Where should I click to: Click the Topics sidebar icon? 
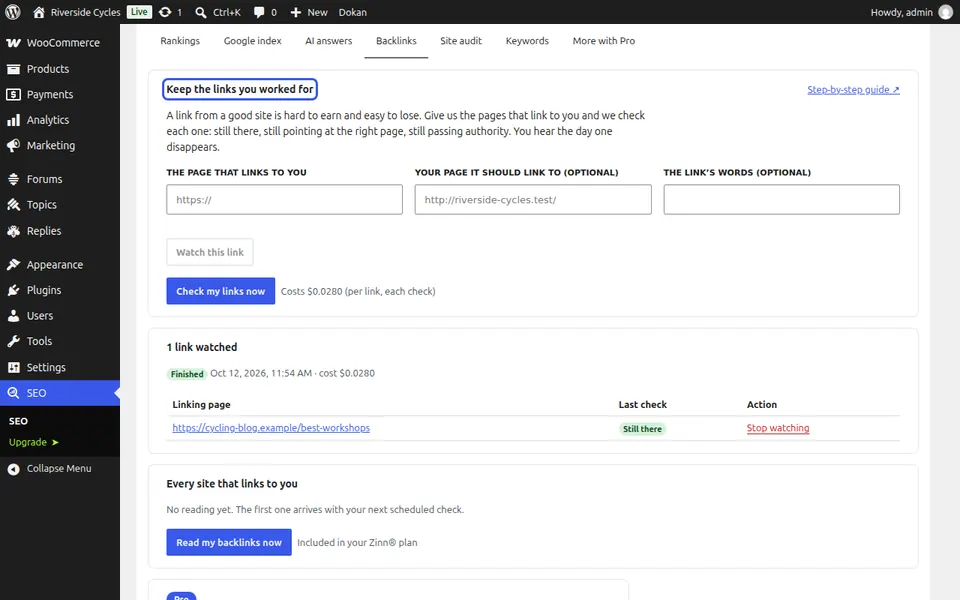(x=13, y=205)
